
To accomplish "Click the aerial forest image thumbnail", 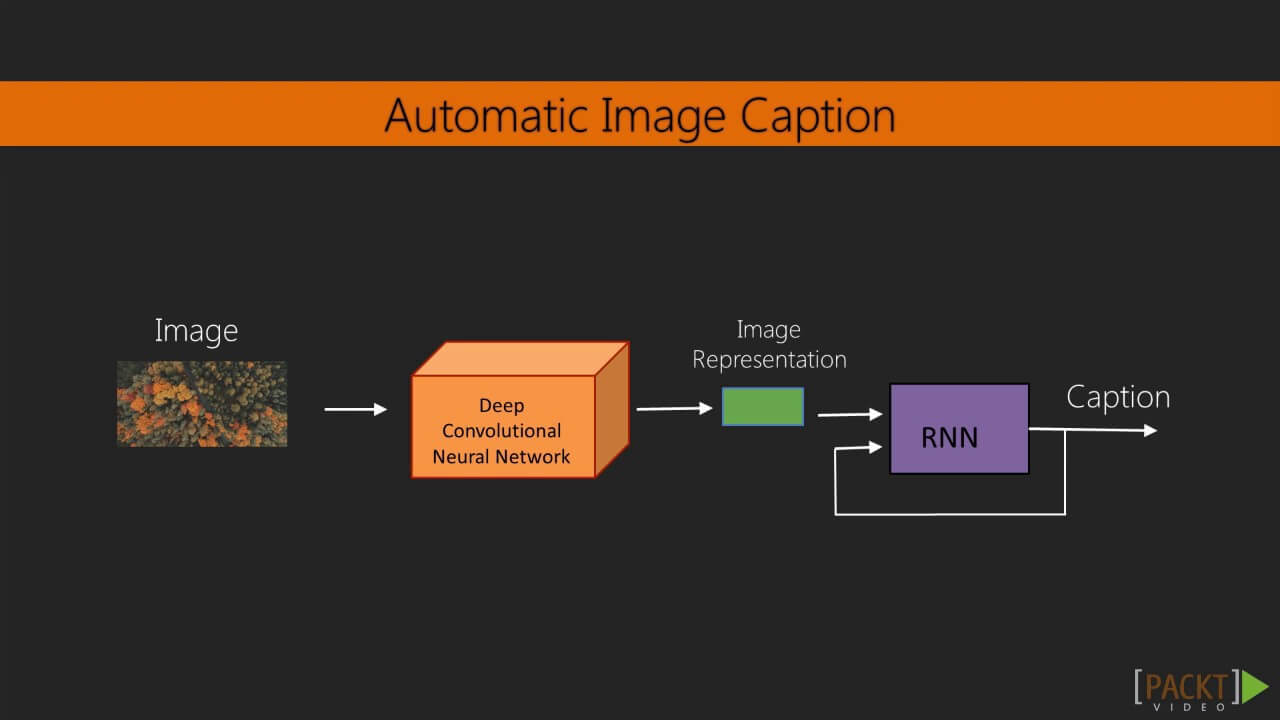I will 202,403.
